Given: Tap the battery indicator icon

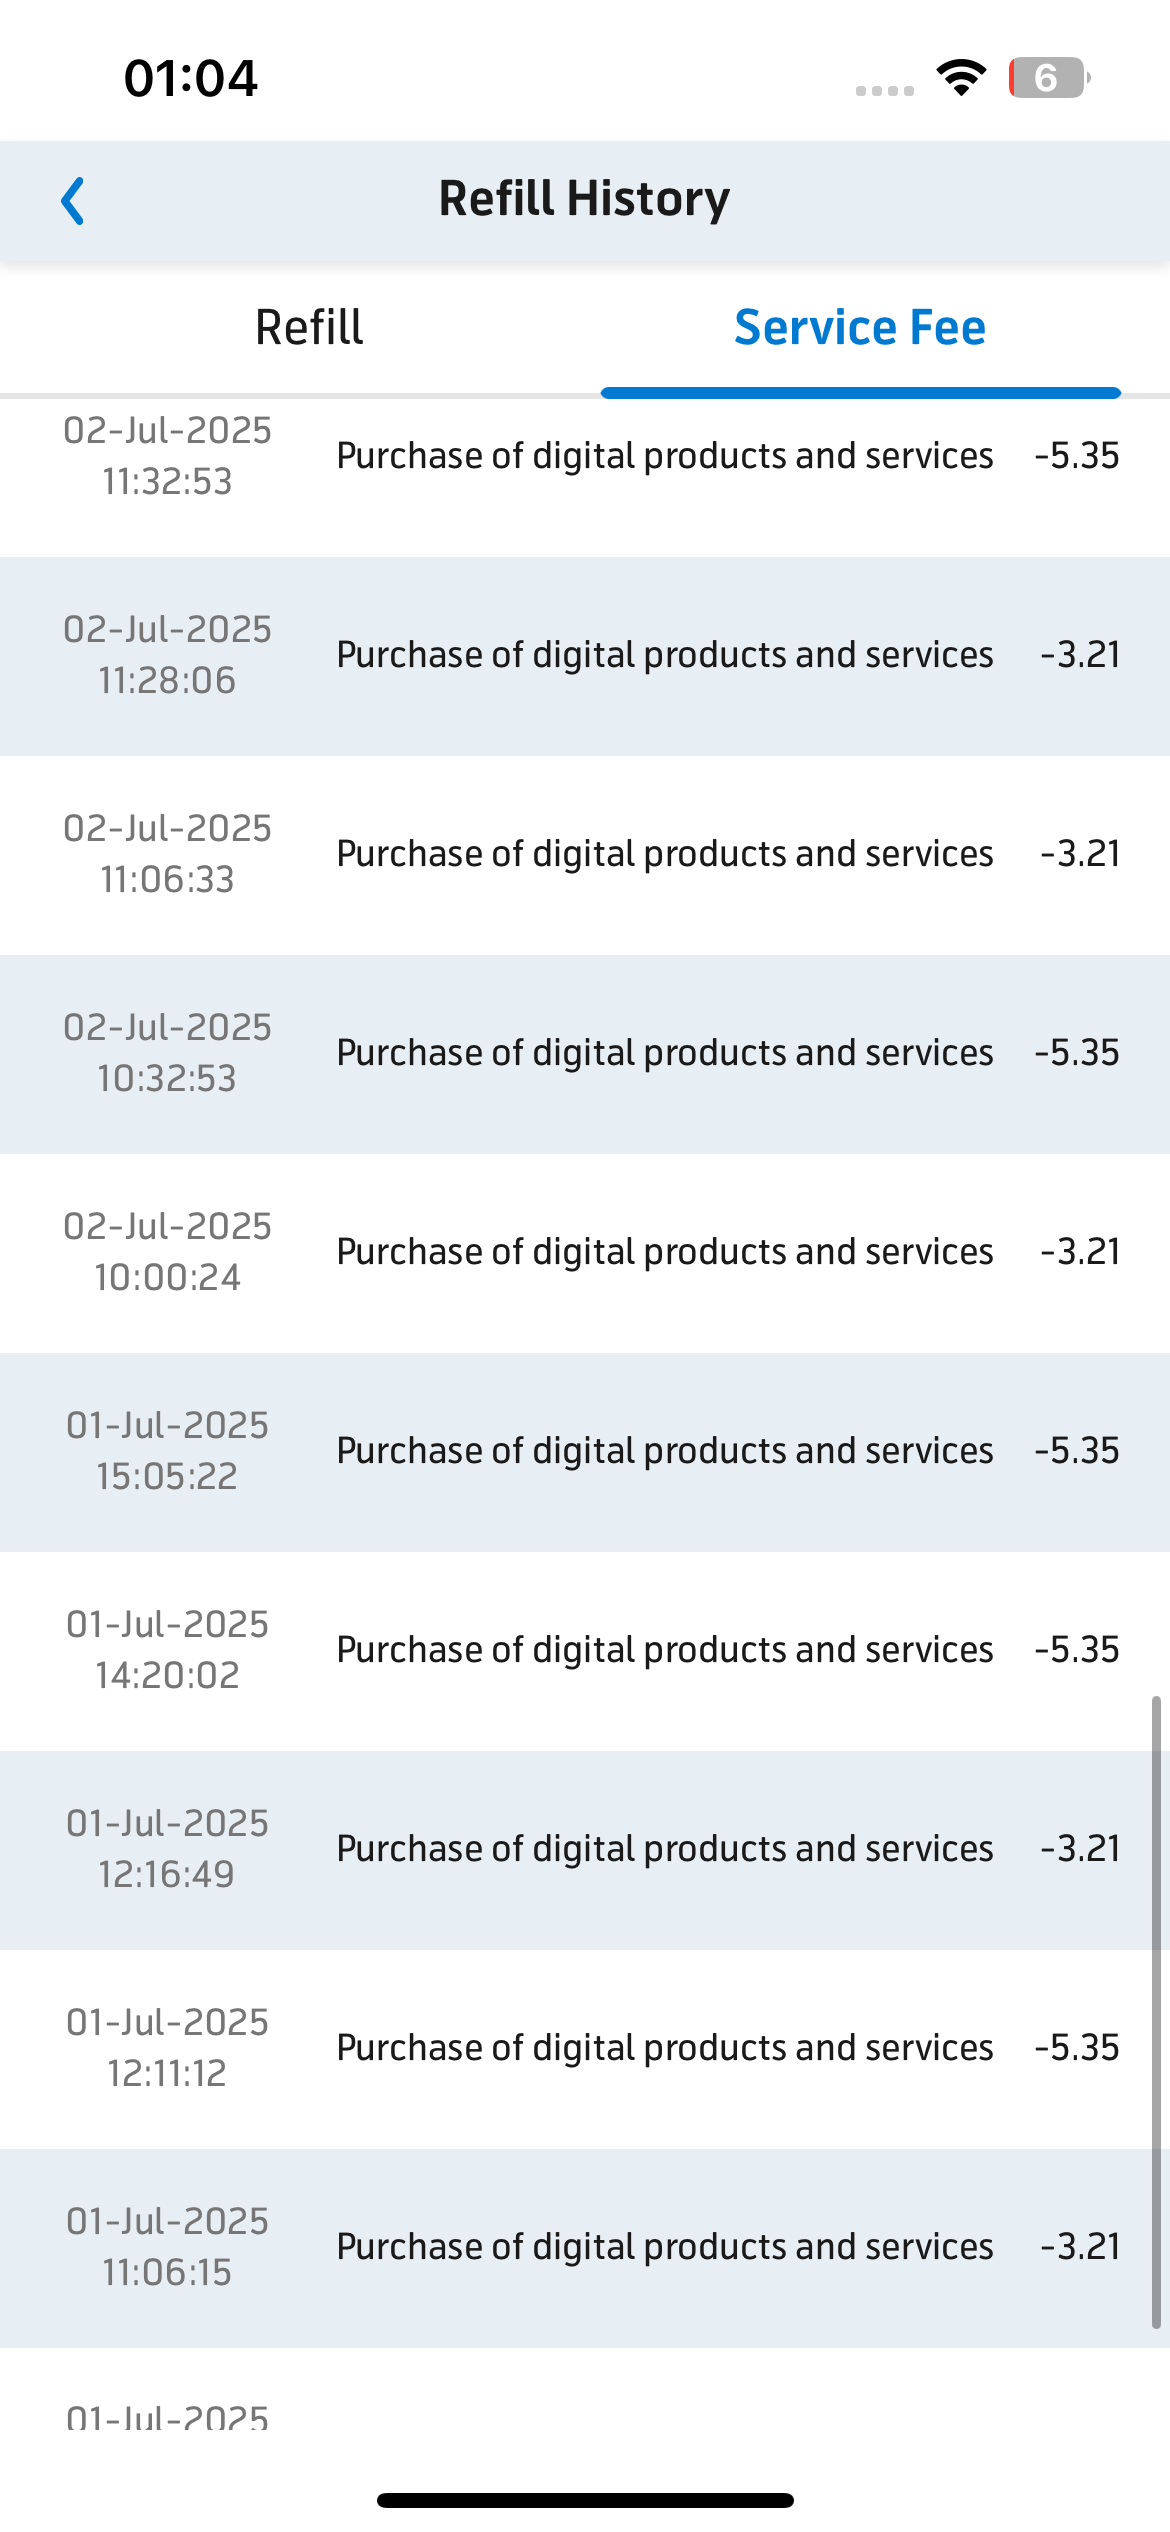Looking at the screenshot, I should (1049, 78).
